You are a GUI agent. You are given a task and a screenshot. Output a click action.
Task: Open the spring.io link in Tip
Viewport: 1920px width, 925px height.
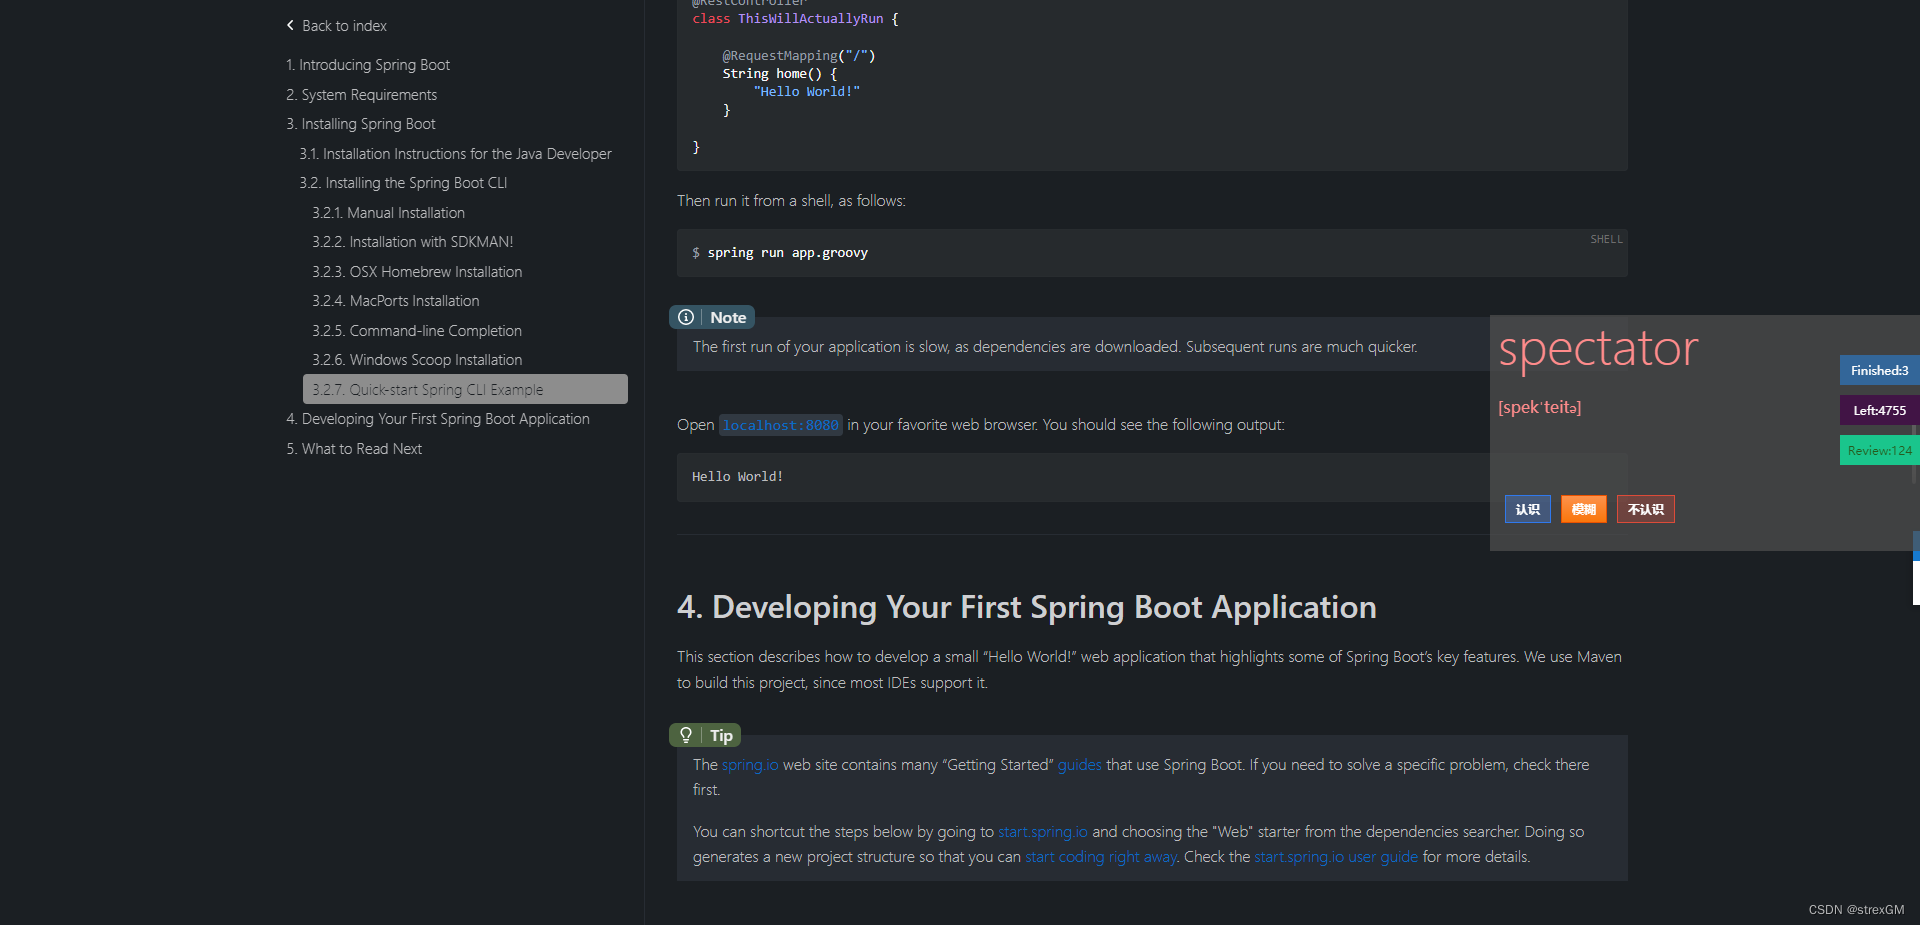coord(750,765)
